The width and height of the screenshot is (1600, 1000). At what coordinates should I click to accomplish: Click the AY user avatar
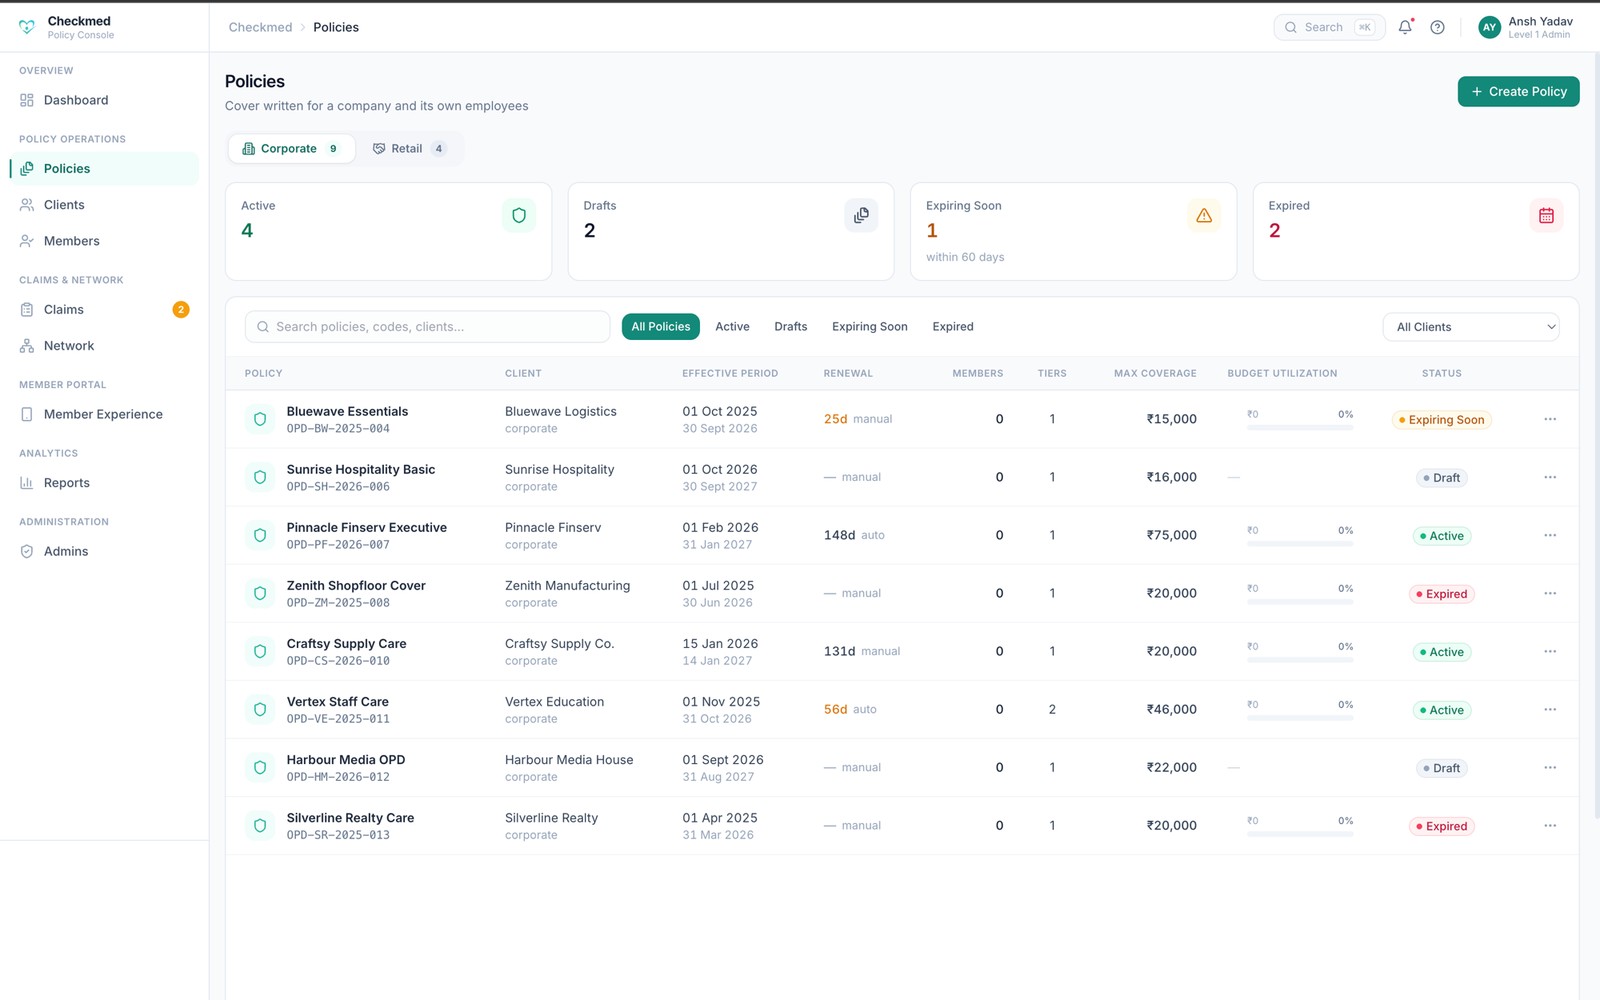point(1489,27)
